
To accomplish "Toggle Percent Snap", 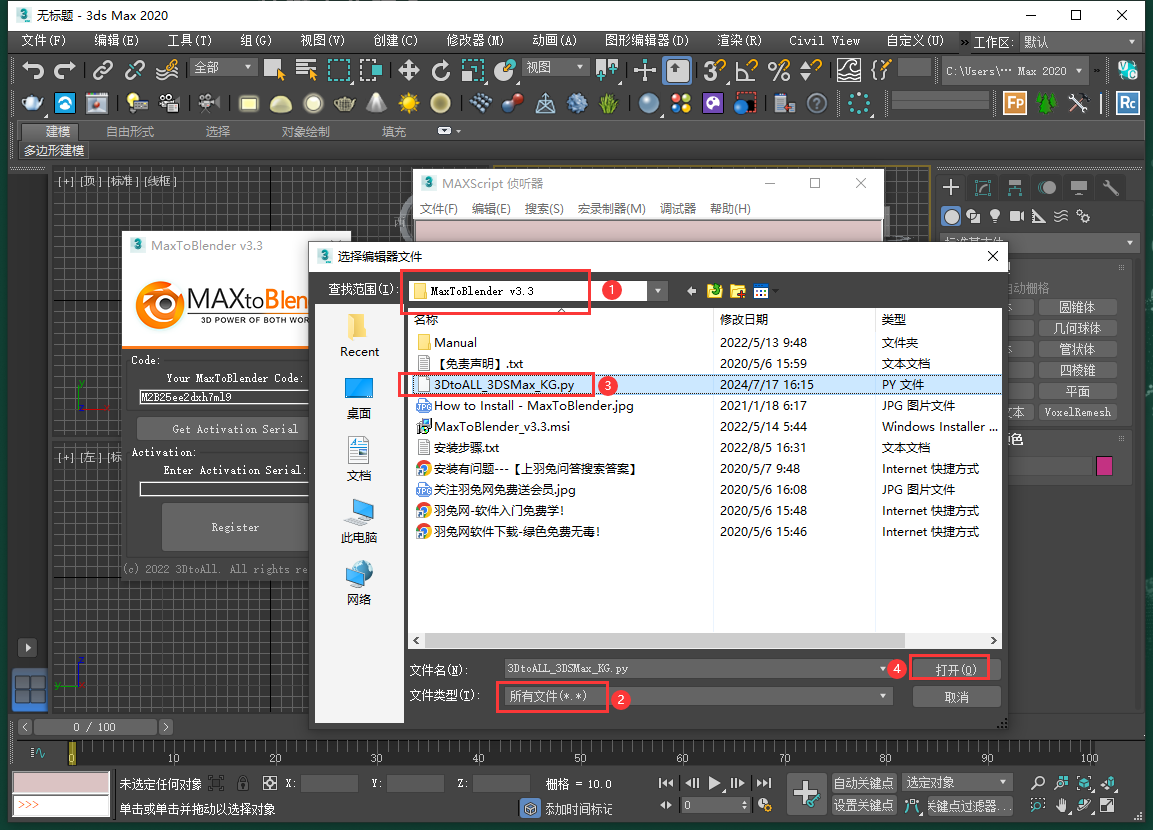I will pyautogui.click(x=778, y=71).
